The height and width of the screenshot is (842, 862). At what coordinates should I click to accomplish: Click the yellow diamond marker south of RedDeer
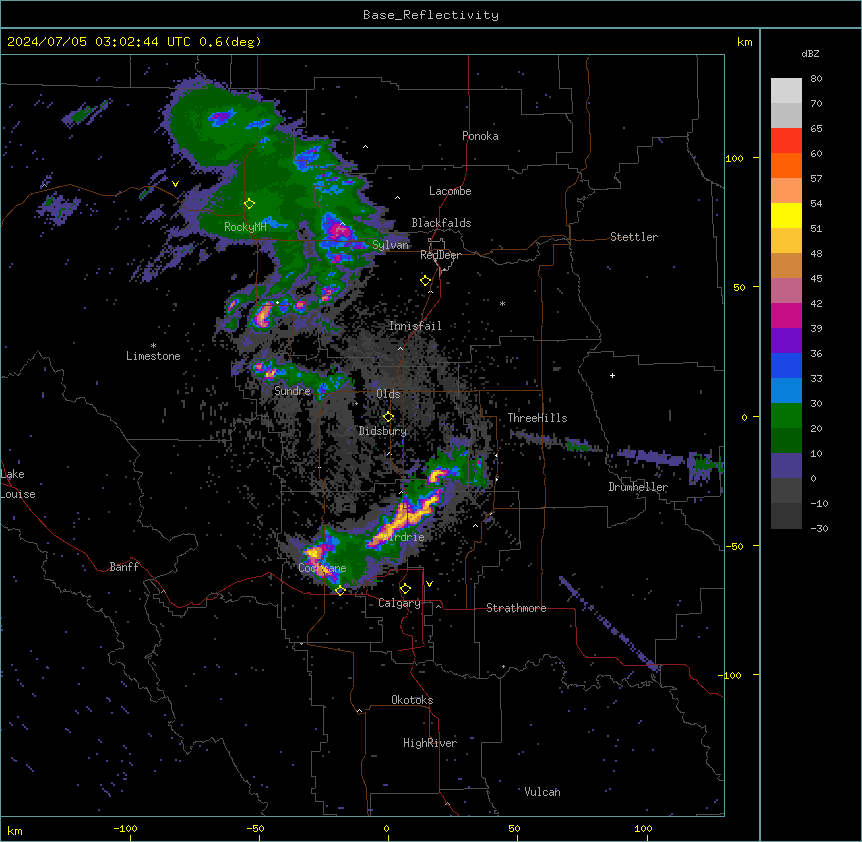[x=426, y=281]
